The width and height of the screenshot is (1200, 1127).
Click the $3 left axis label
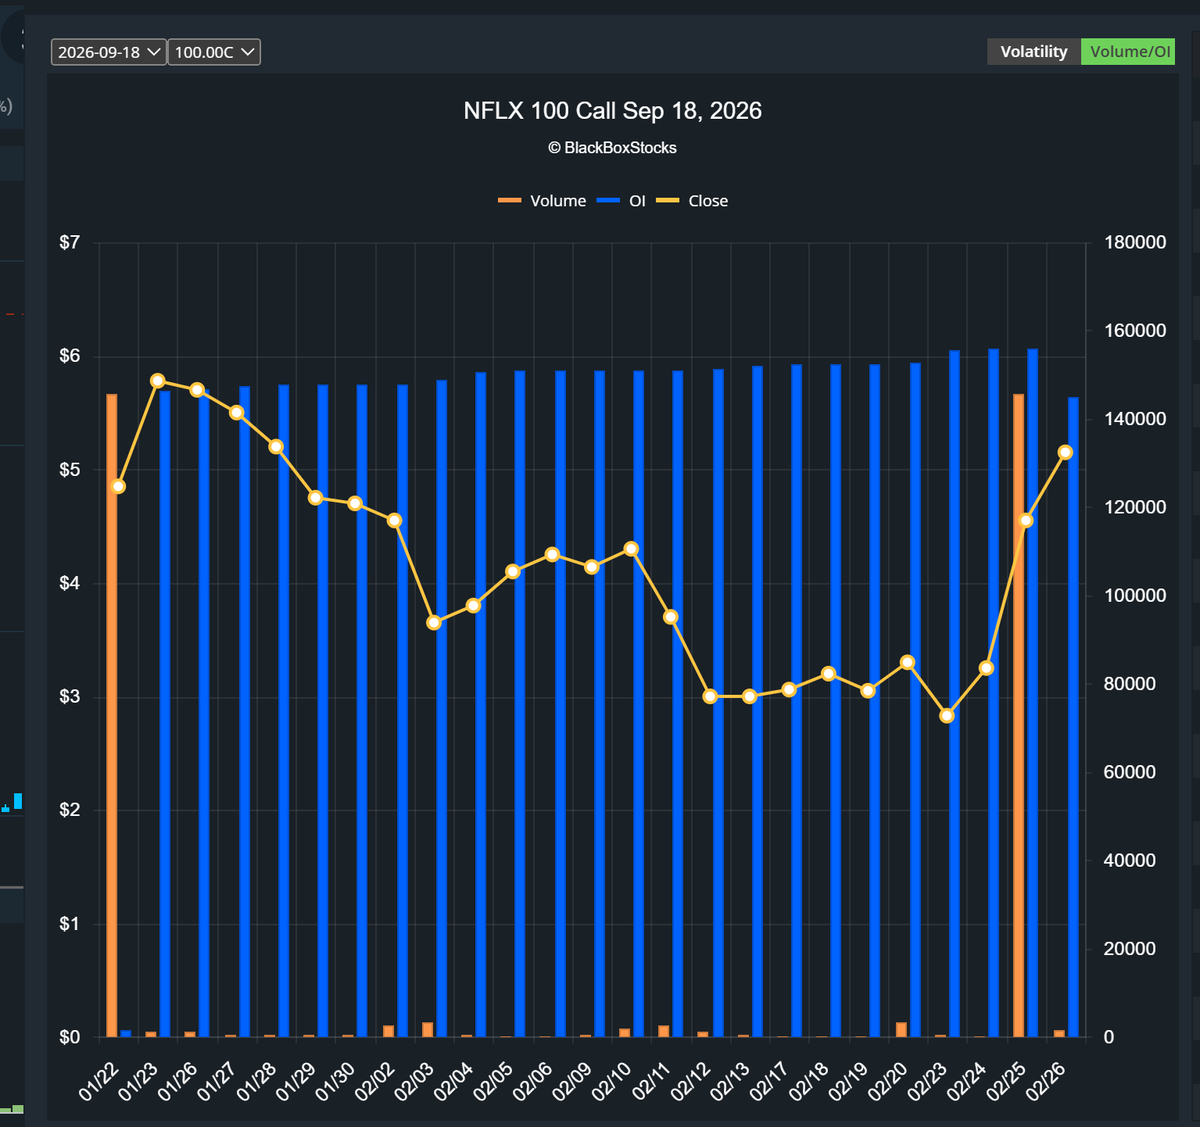[x=69, y=697]
